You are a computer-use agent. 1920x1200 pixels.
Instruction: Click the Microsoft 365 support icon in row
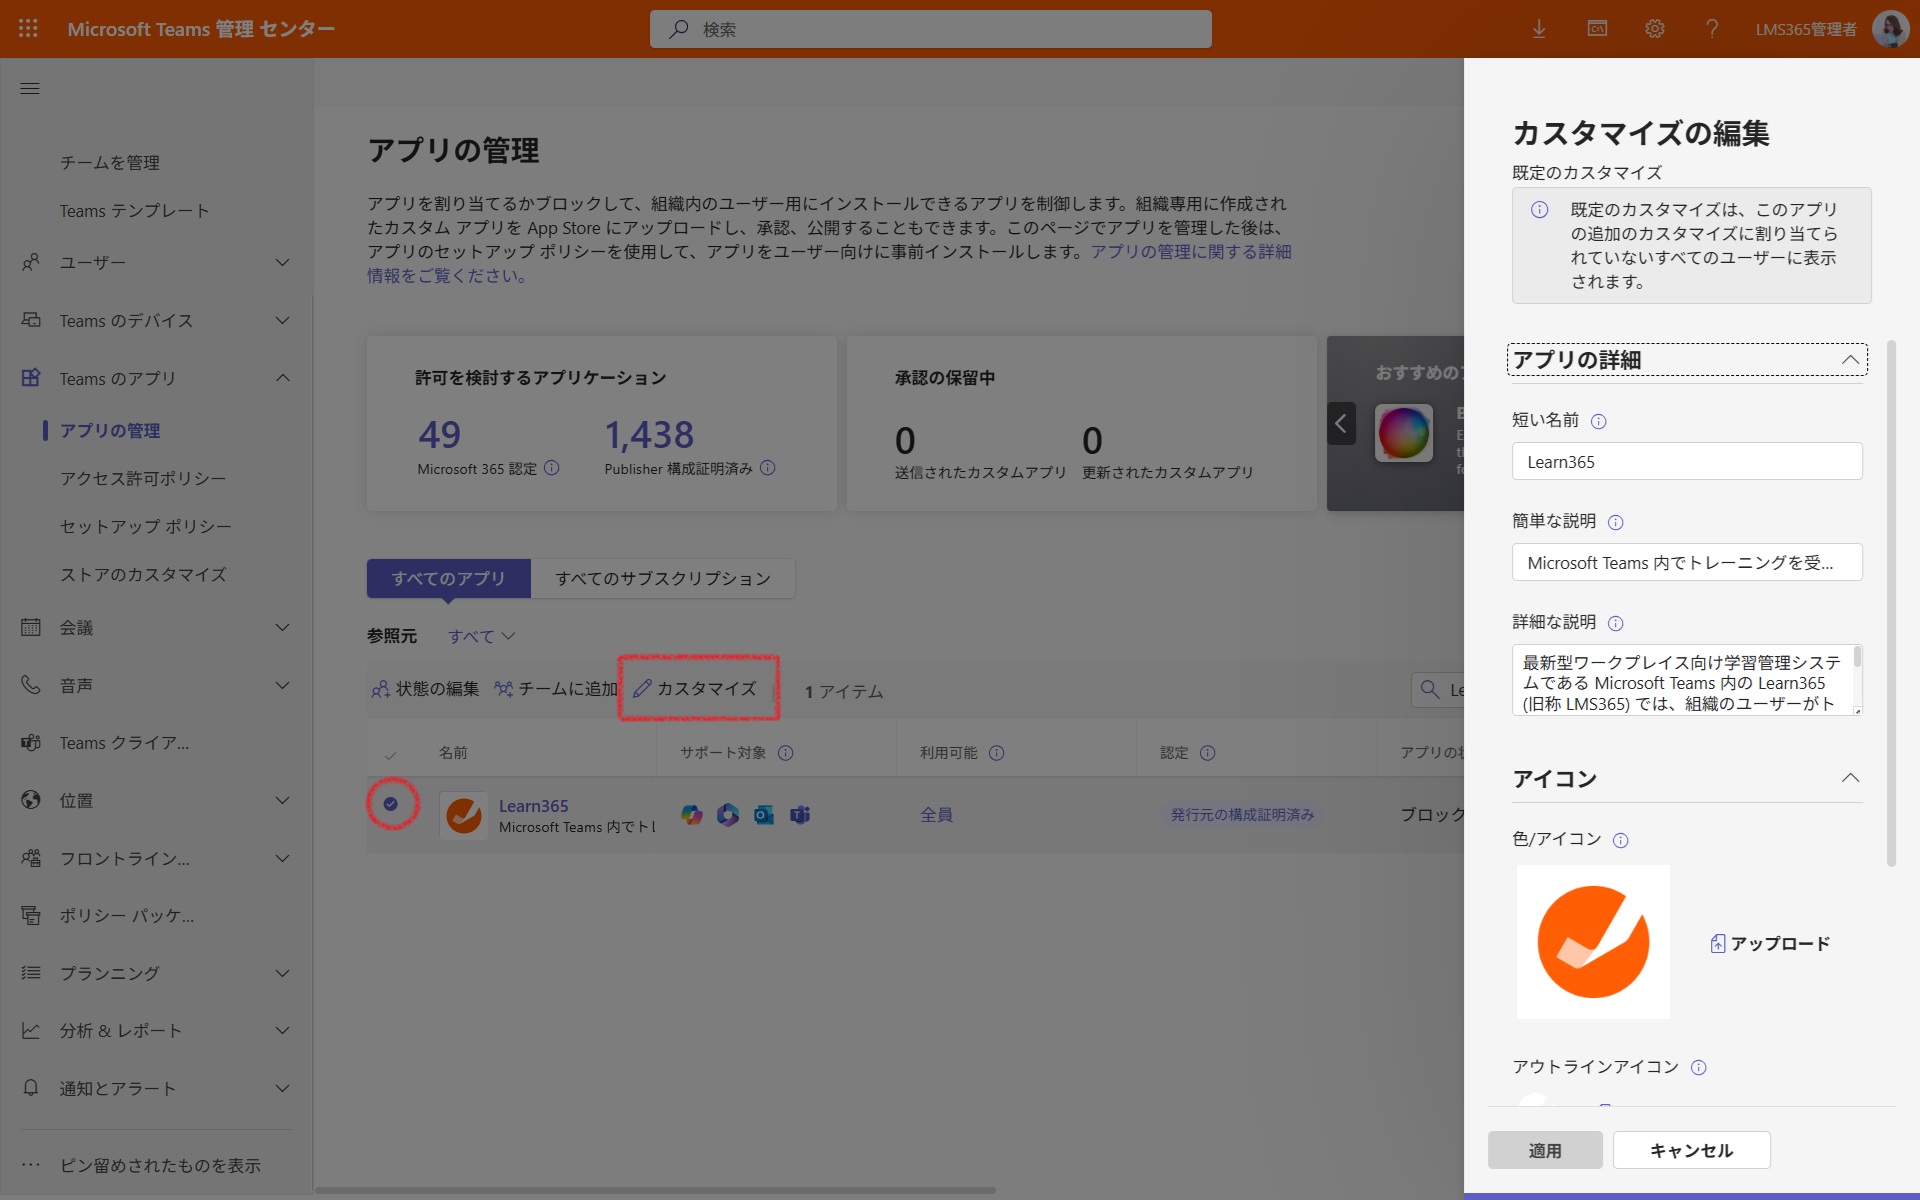pyautogui.click(x=728, y=815)
